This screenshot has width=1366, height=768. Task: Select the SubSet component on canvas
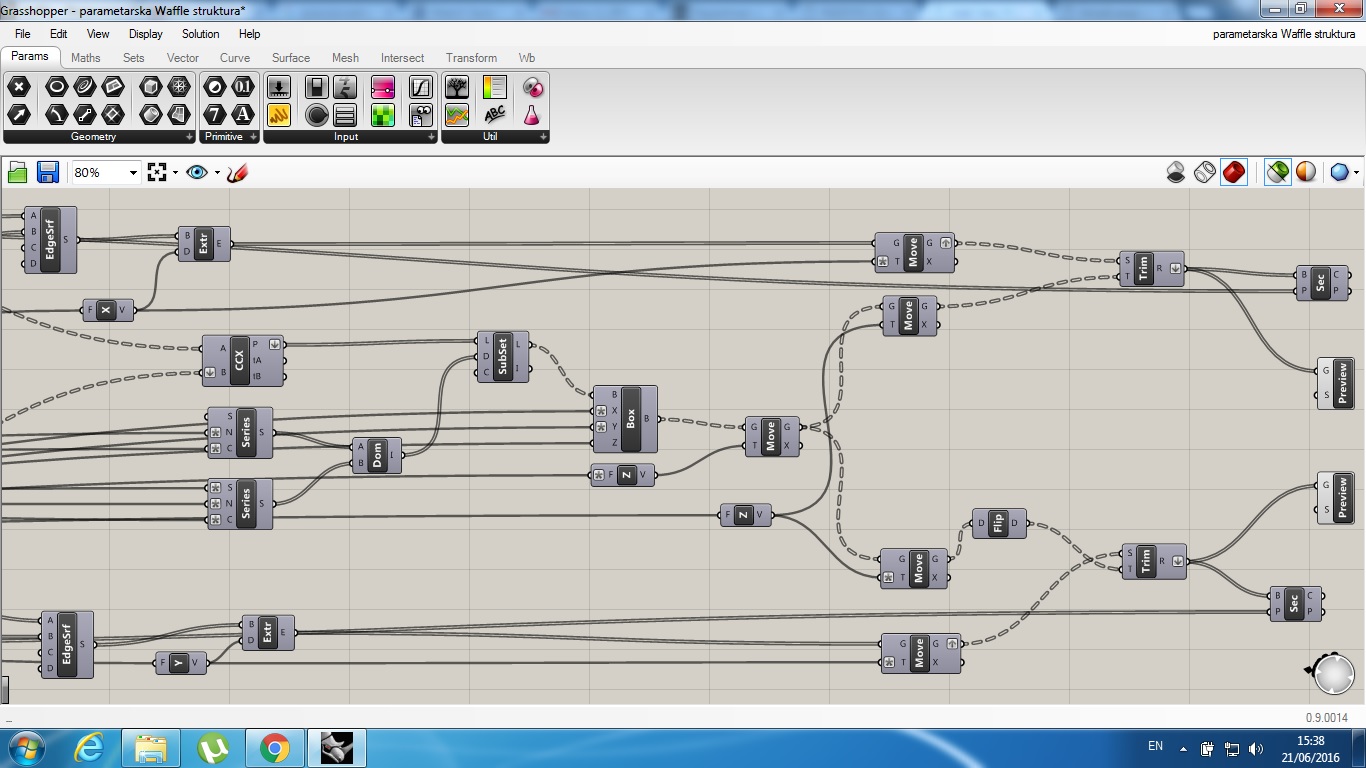coord(503,356)
